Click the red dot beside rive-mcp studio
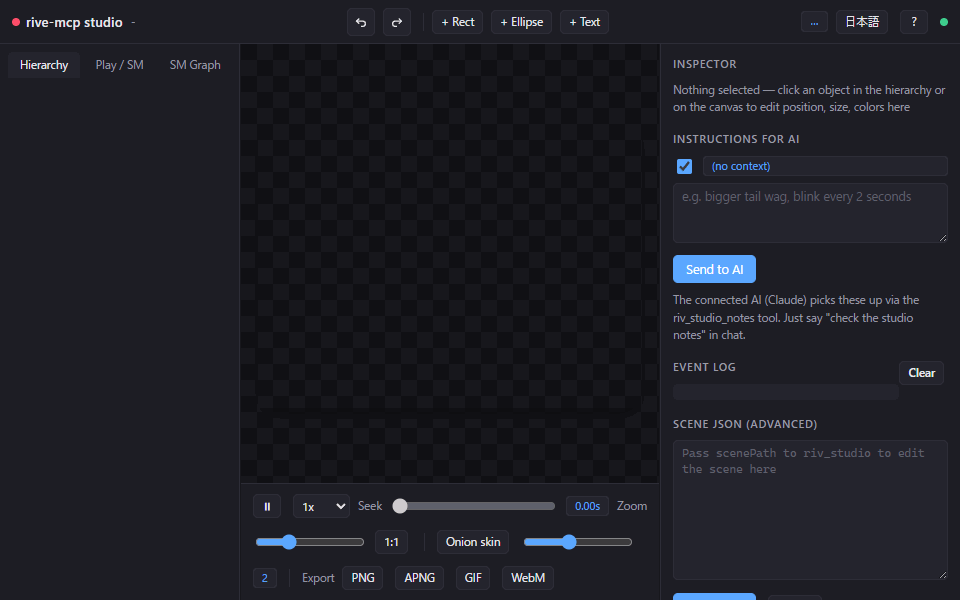This screenshot has height=600, width=960. (x=16, y=22)
